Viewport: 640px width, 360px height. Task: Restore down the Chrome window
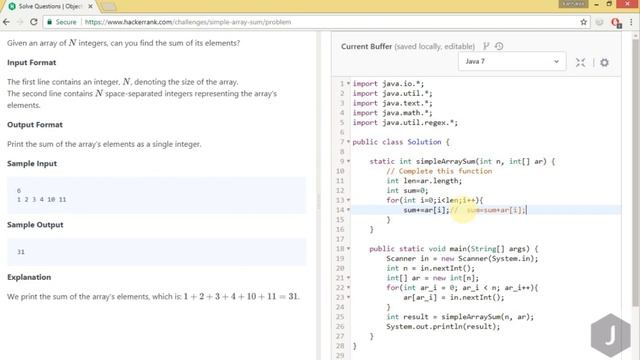[609, 4]
